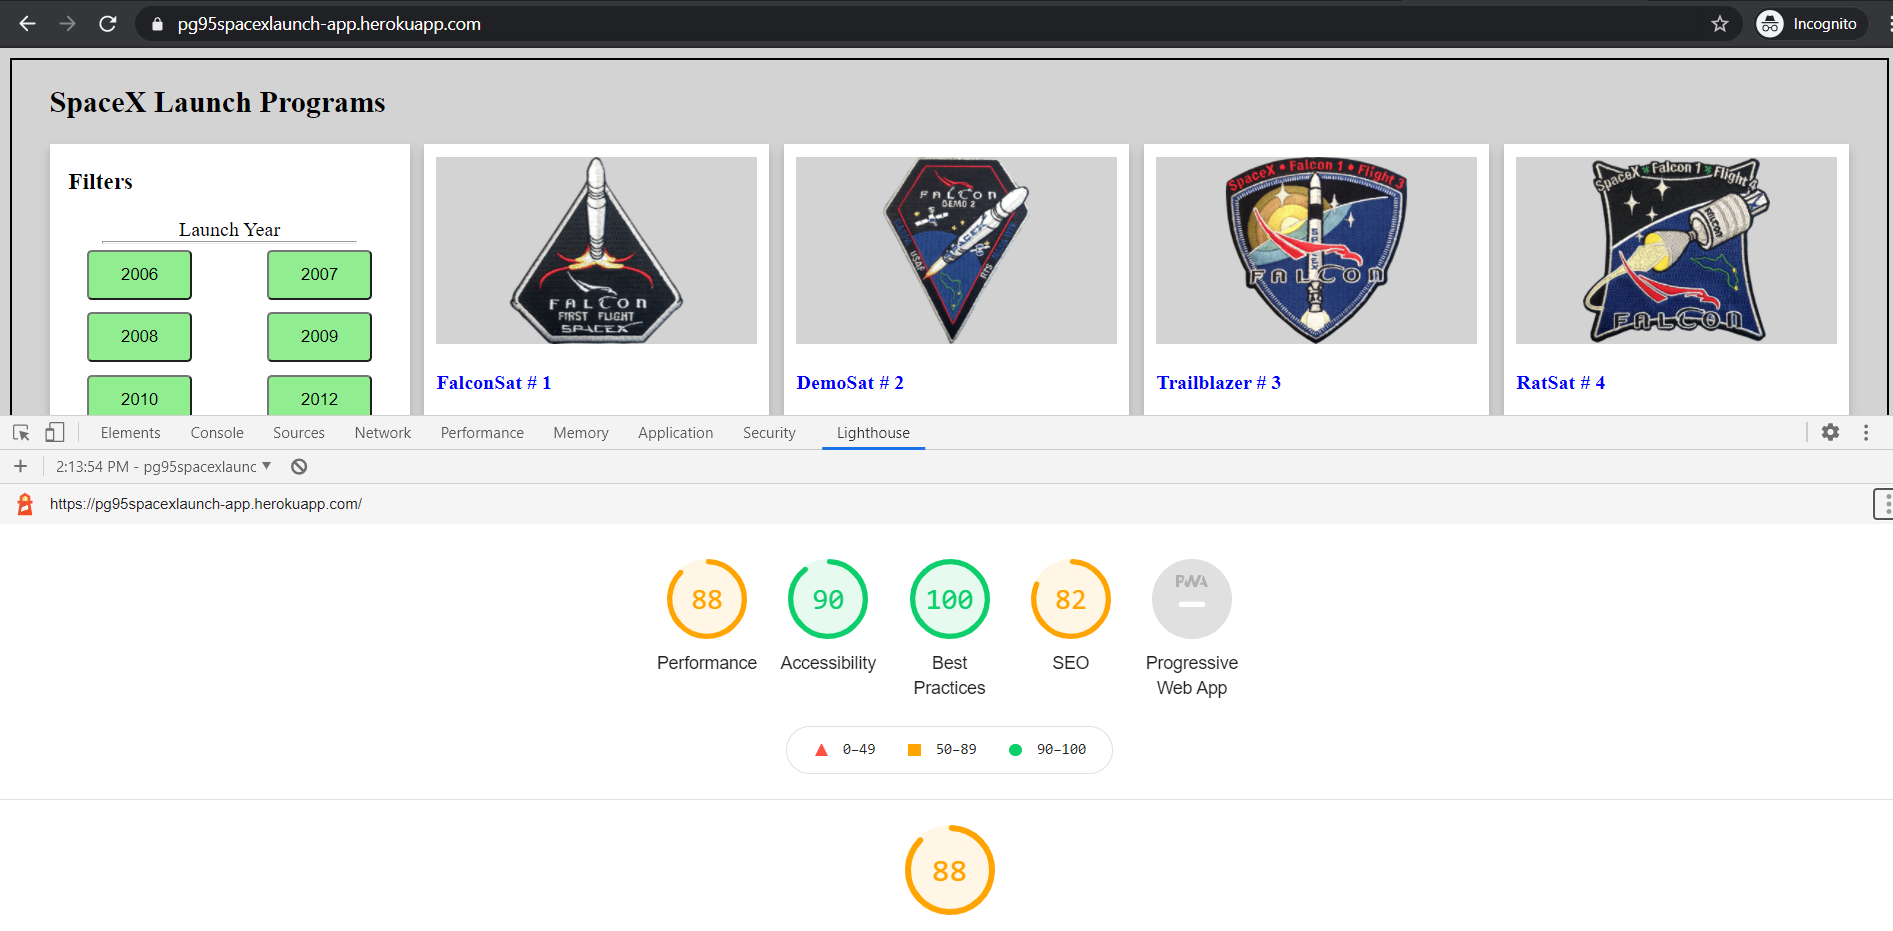Click the padlock site info icon

[157, 24]
